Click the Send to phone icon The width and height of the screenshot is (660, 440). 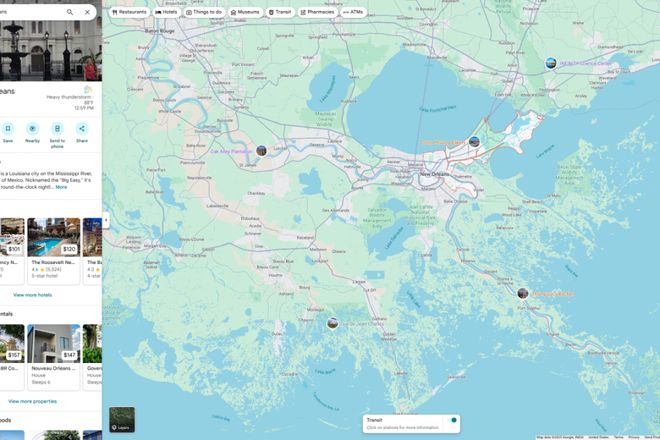[x=57, y=129]
